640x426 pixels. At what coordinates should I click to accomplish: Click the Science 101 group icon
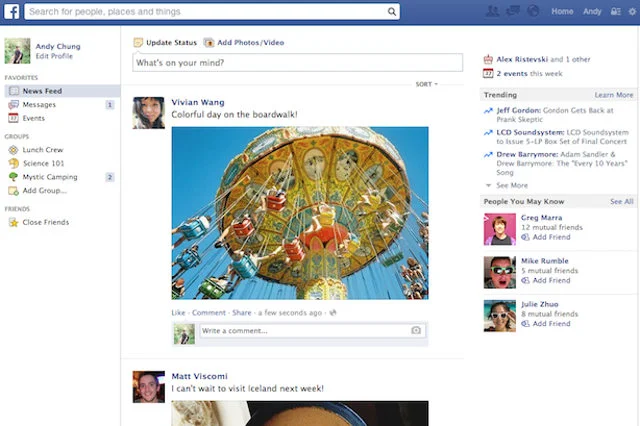pos(13,163)
